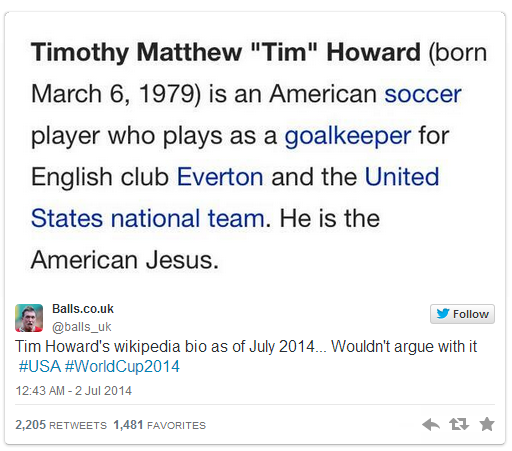Click the bold Timothy Matthew Howard name

pos(226,52)
